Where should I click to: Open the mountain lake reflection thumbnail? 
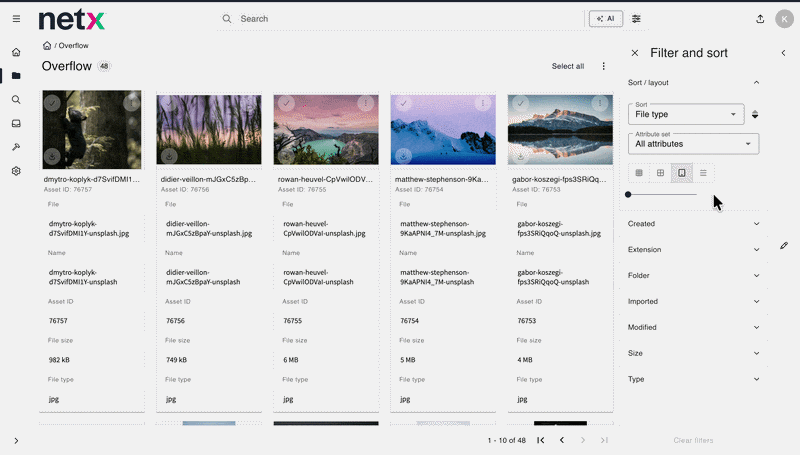(x=560, y=130)
